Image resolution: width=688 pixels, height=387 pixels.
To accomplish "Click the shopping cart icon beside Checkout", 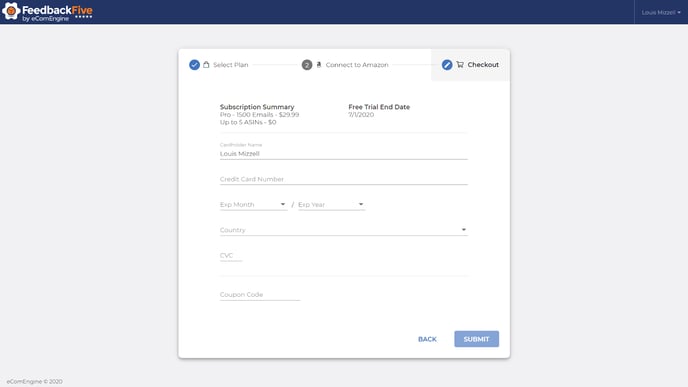I will point(460,64).
